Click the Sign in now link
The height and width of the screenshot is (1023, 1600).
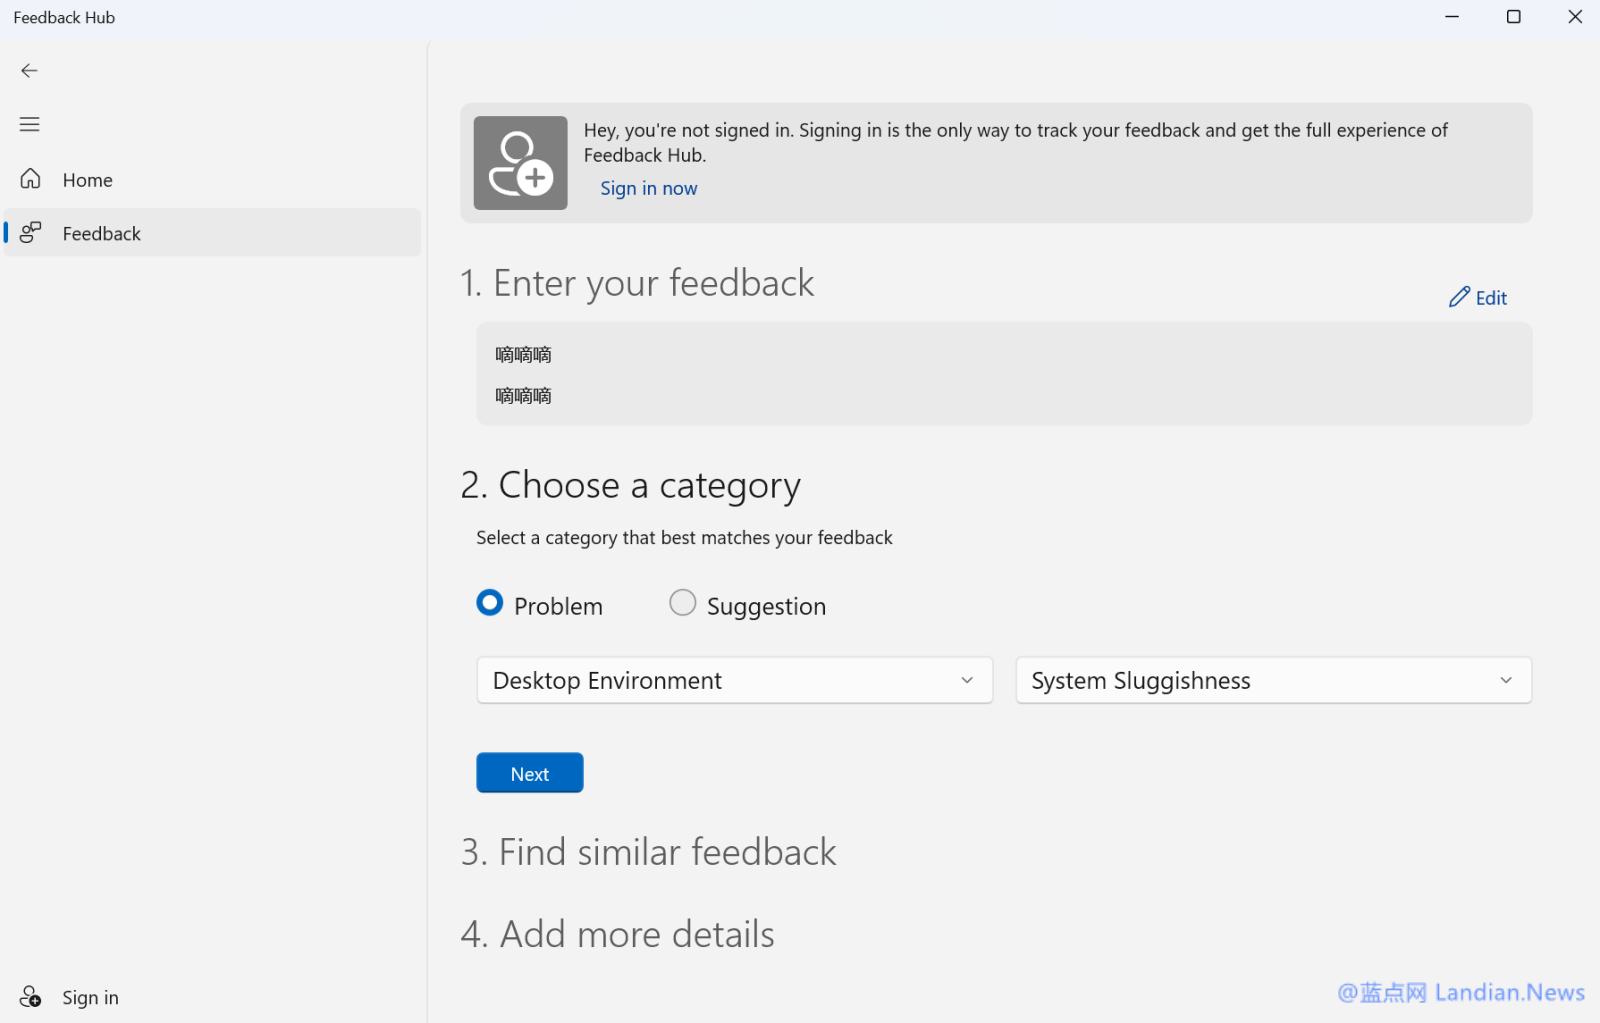[649, 188]
